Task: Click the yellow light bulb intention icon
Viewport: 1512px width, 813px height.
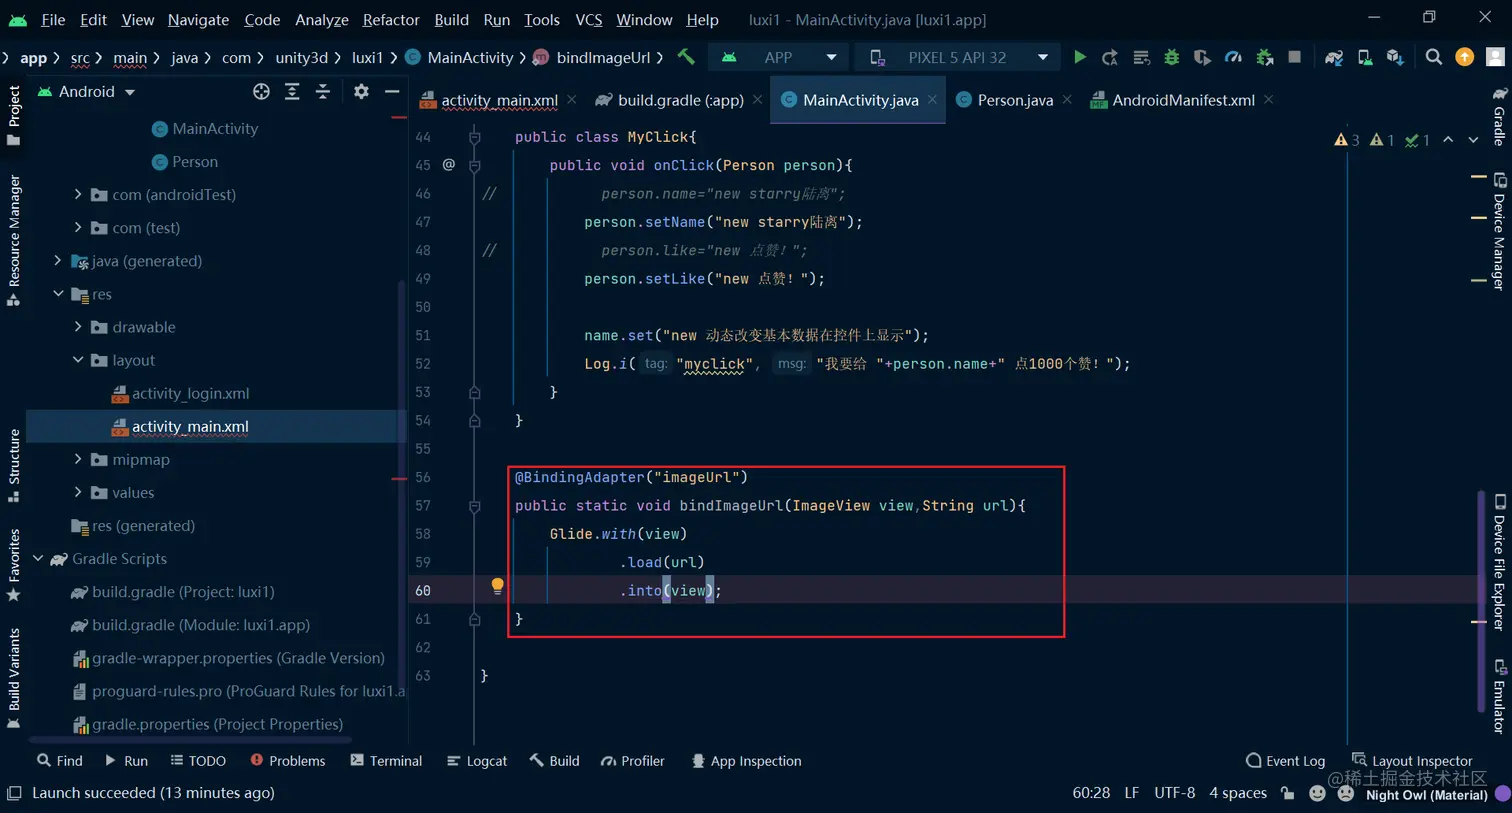Action: click(x=497, y=587)
